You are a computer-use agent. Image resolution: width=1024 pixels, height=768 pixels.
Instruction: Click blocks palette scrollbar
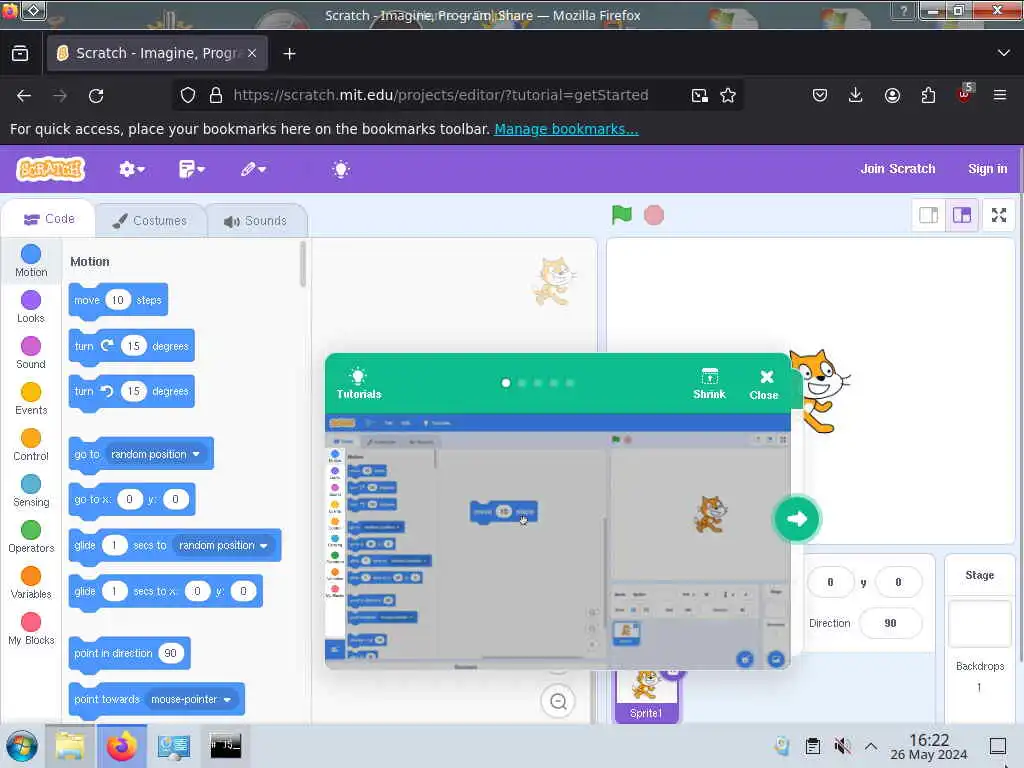point(302,264)
